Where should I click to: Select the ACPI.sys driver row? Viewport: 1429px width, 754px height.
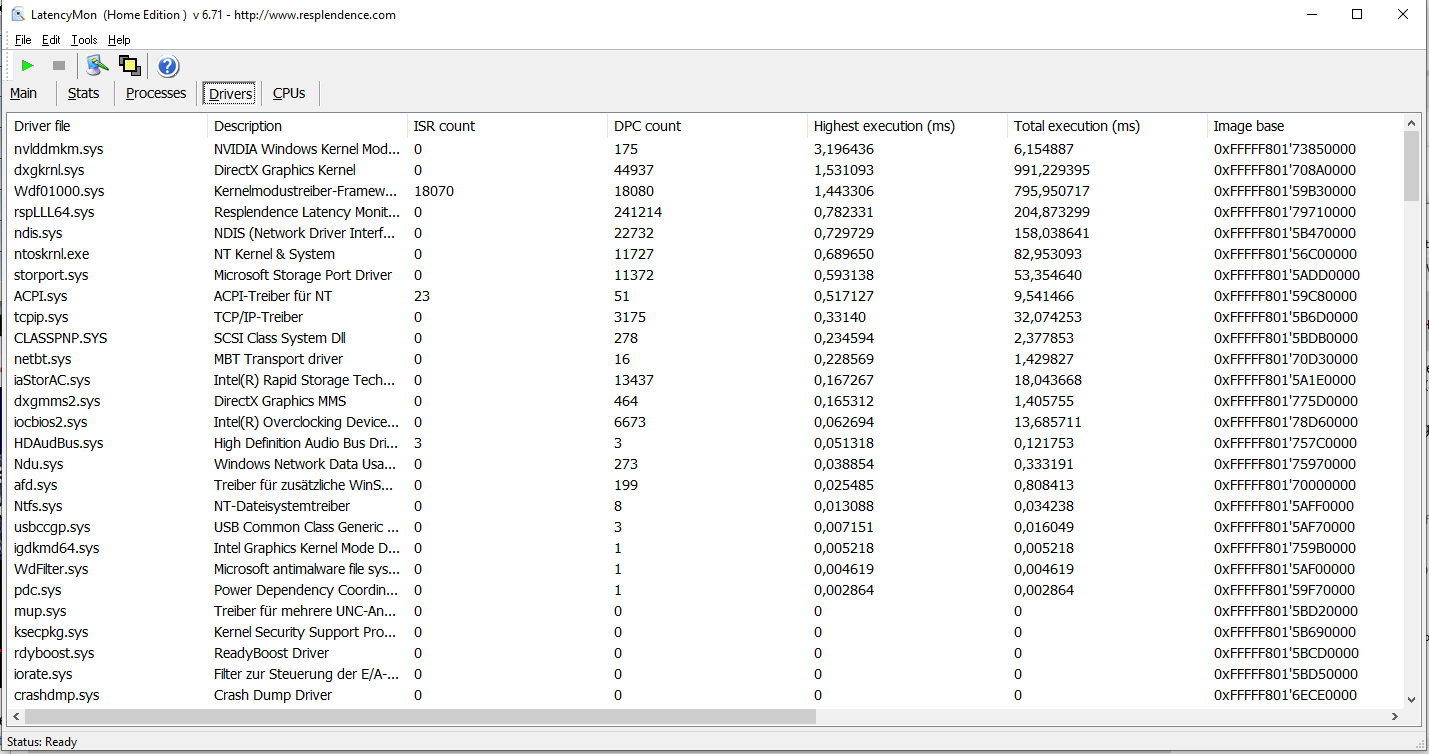point(705,296)
